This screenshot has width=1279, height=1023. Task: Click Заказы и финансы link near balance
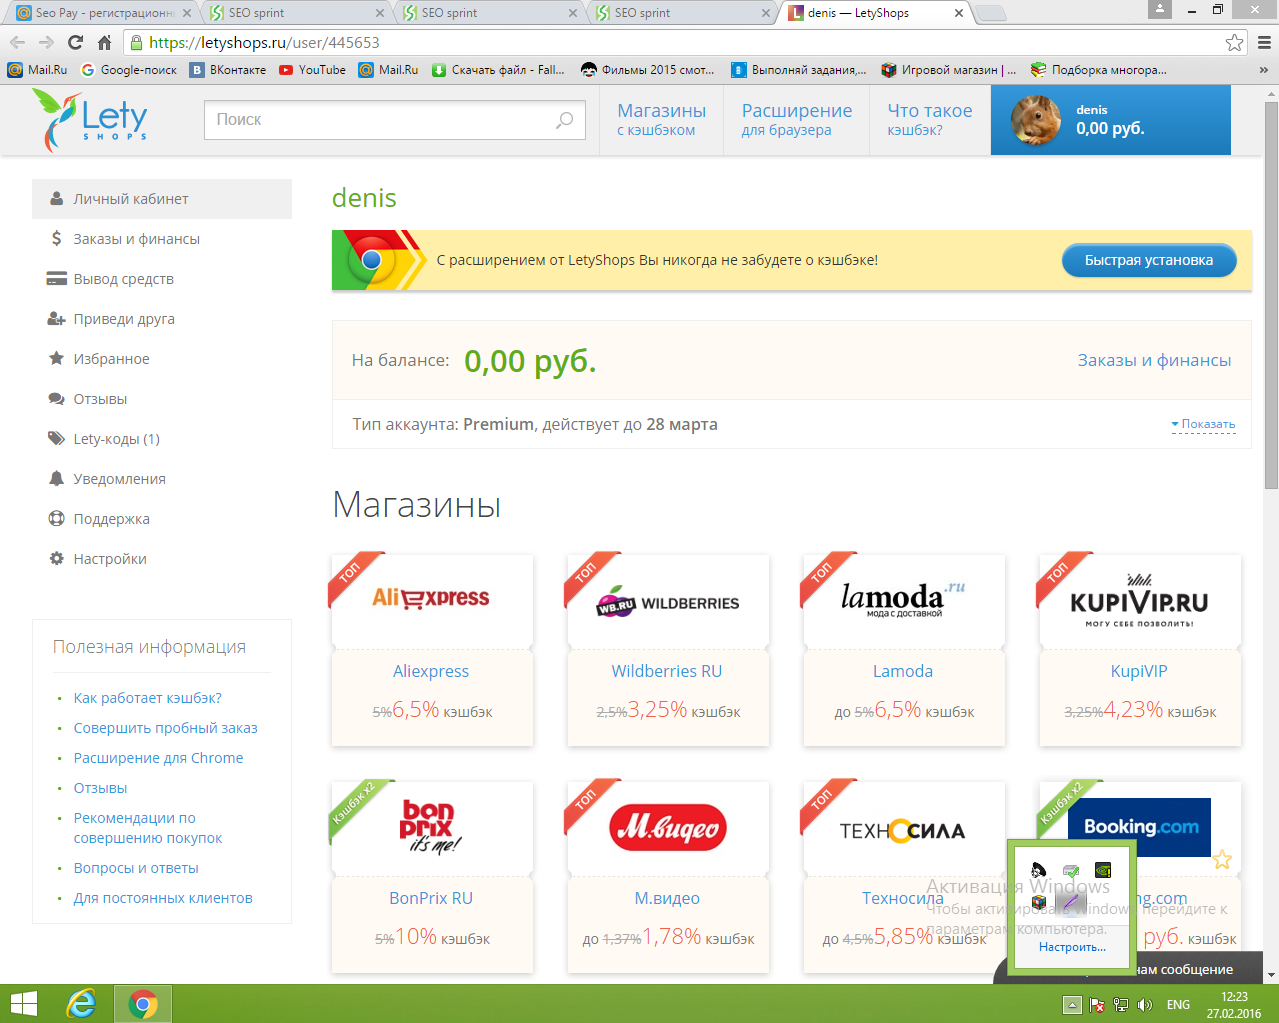pos(1154,360)
